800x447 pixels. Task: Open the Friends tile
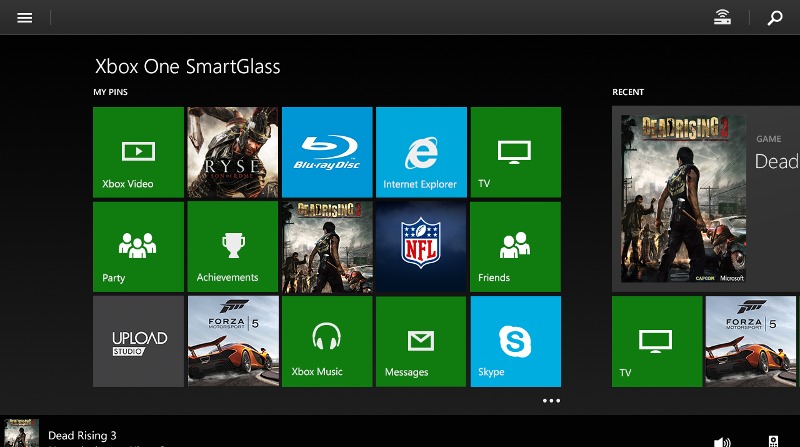pyautogui.click(x=516, y=247)
